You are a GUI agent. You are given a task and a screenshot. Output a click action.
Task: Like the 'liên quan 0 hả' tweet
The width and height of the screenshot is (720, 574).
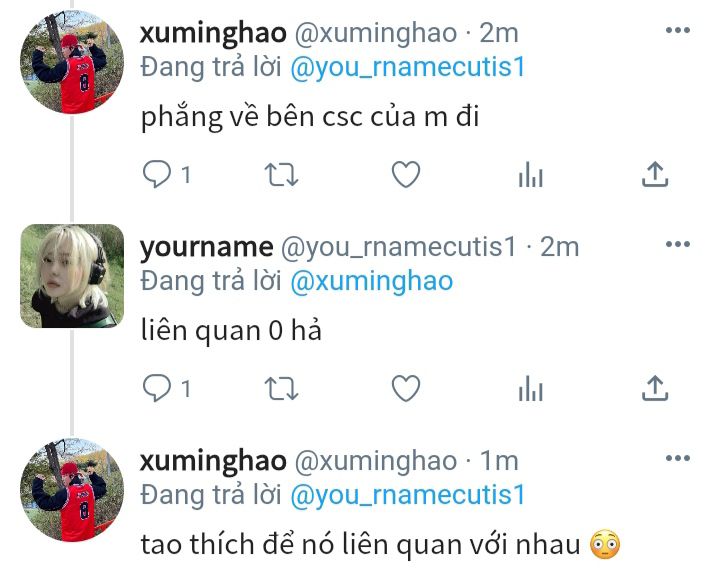click(406, 388)
